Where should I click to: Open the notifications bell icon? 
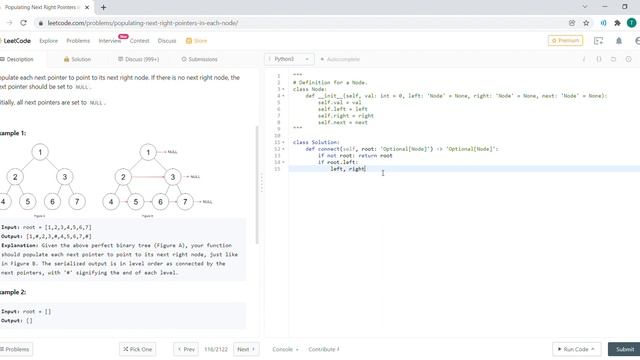pos(619,41)
